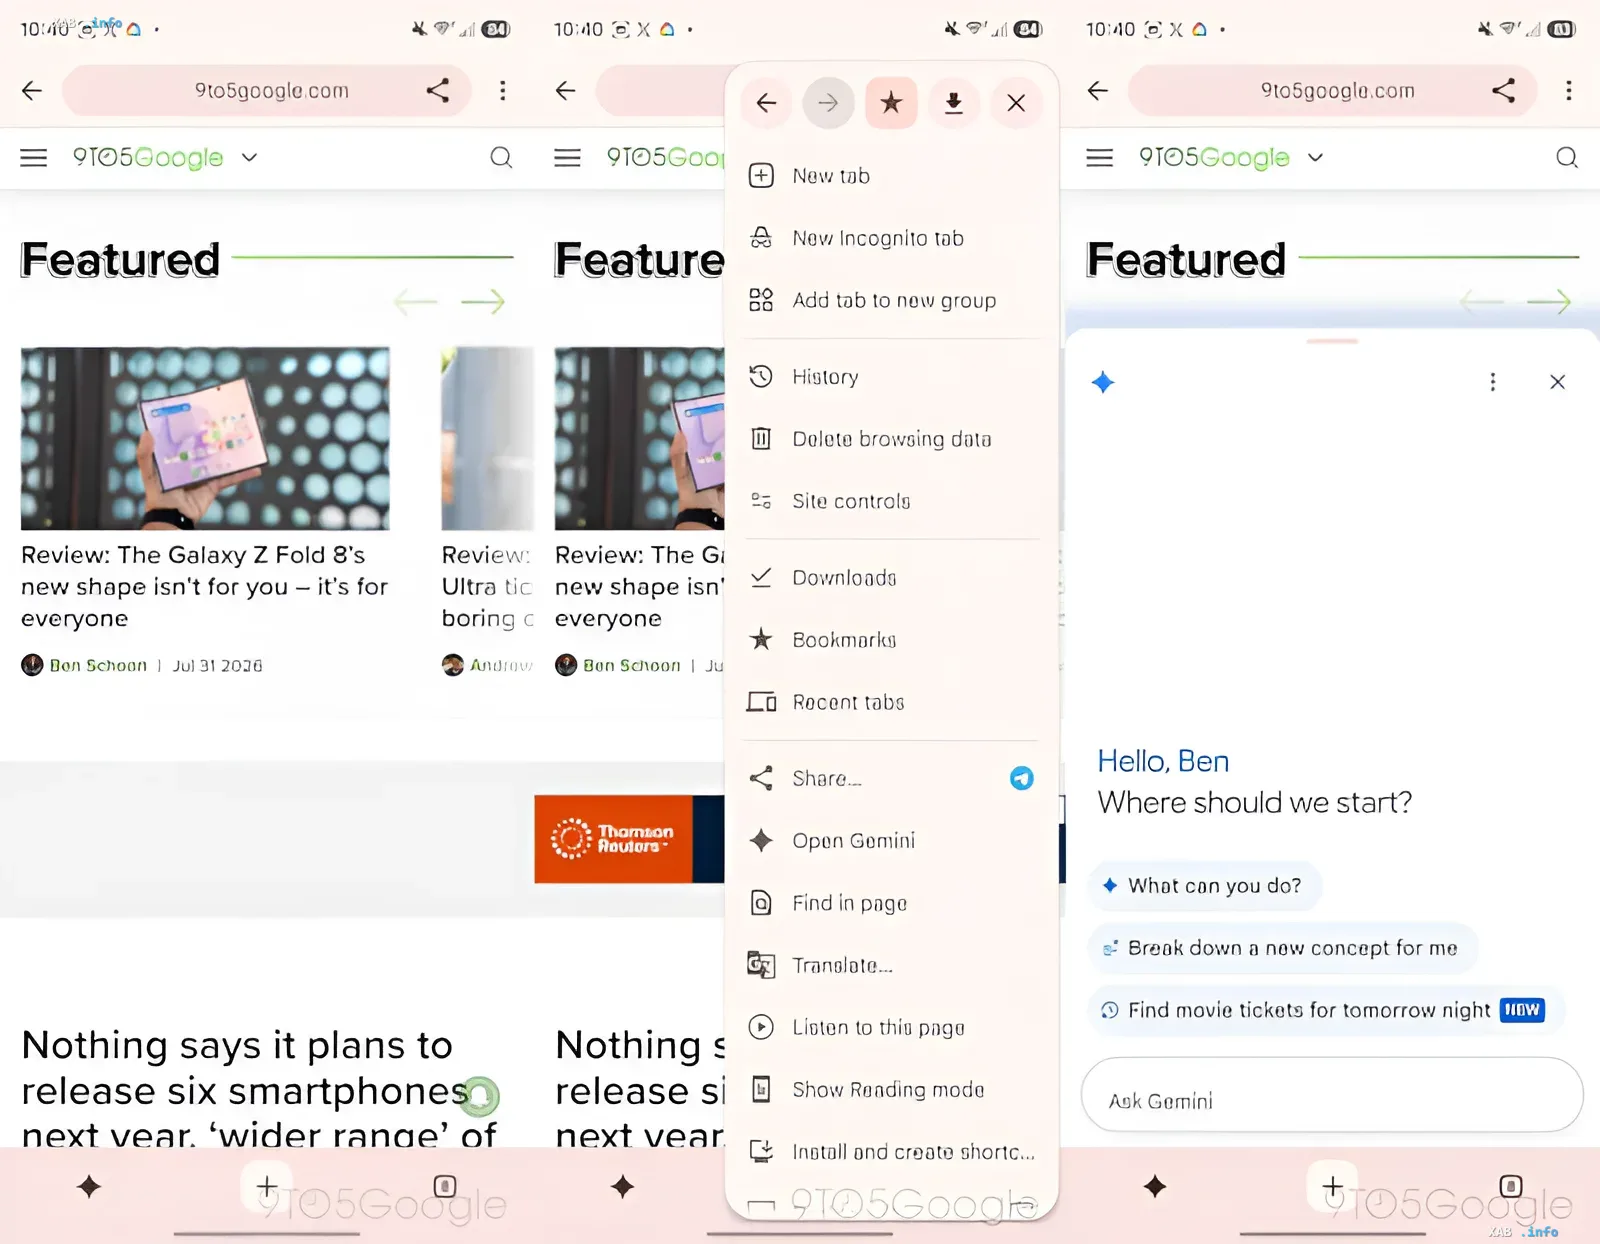Select Show Reading mode
The height and width of the screenshot is (1244, 1600).
[891, 1089]
